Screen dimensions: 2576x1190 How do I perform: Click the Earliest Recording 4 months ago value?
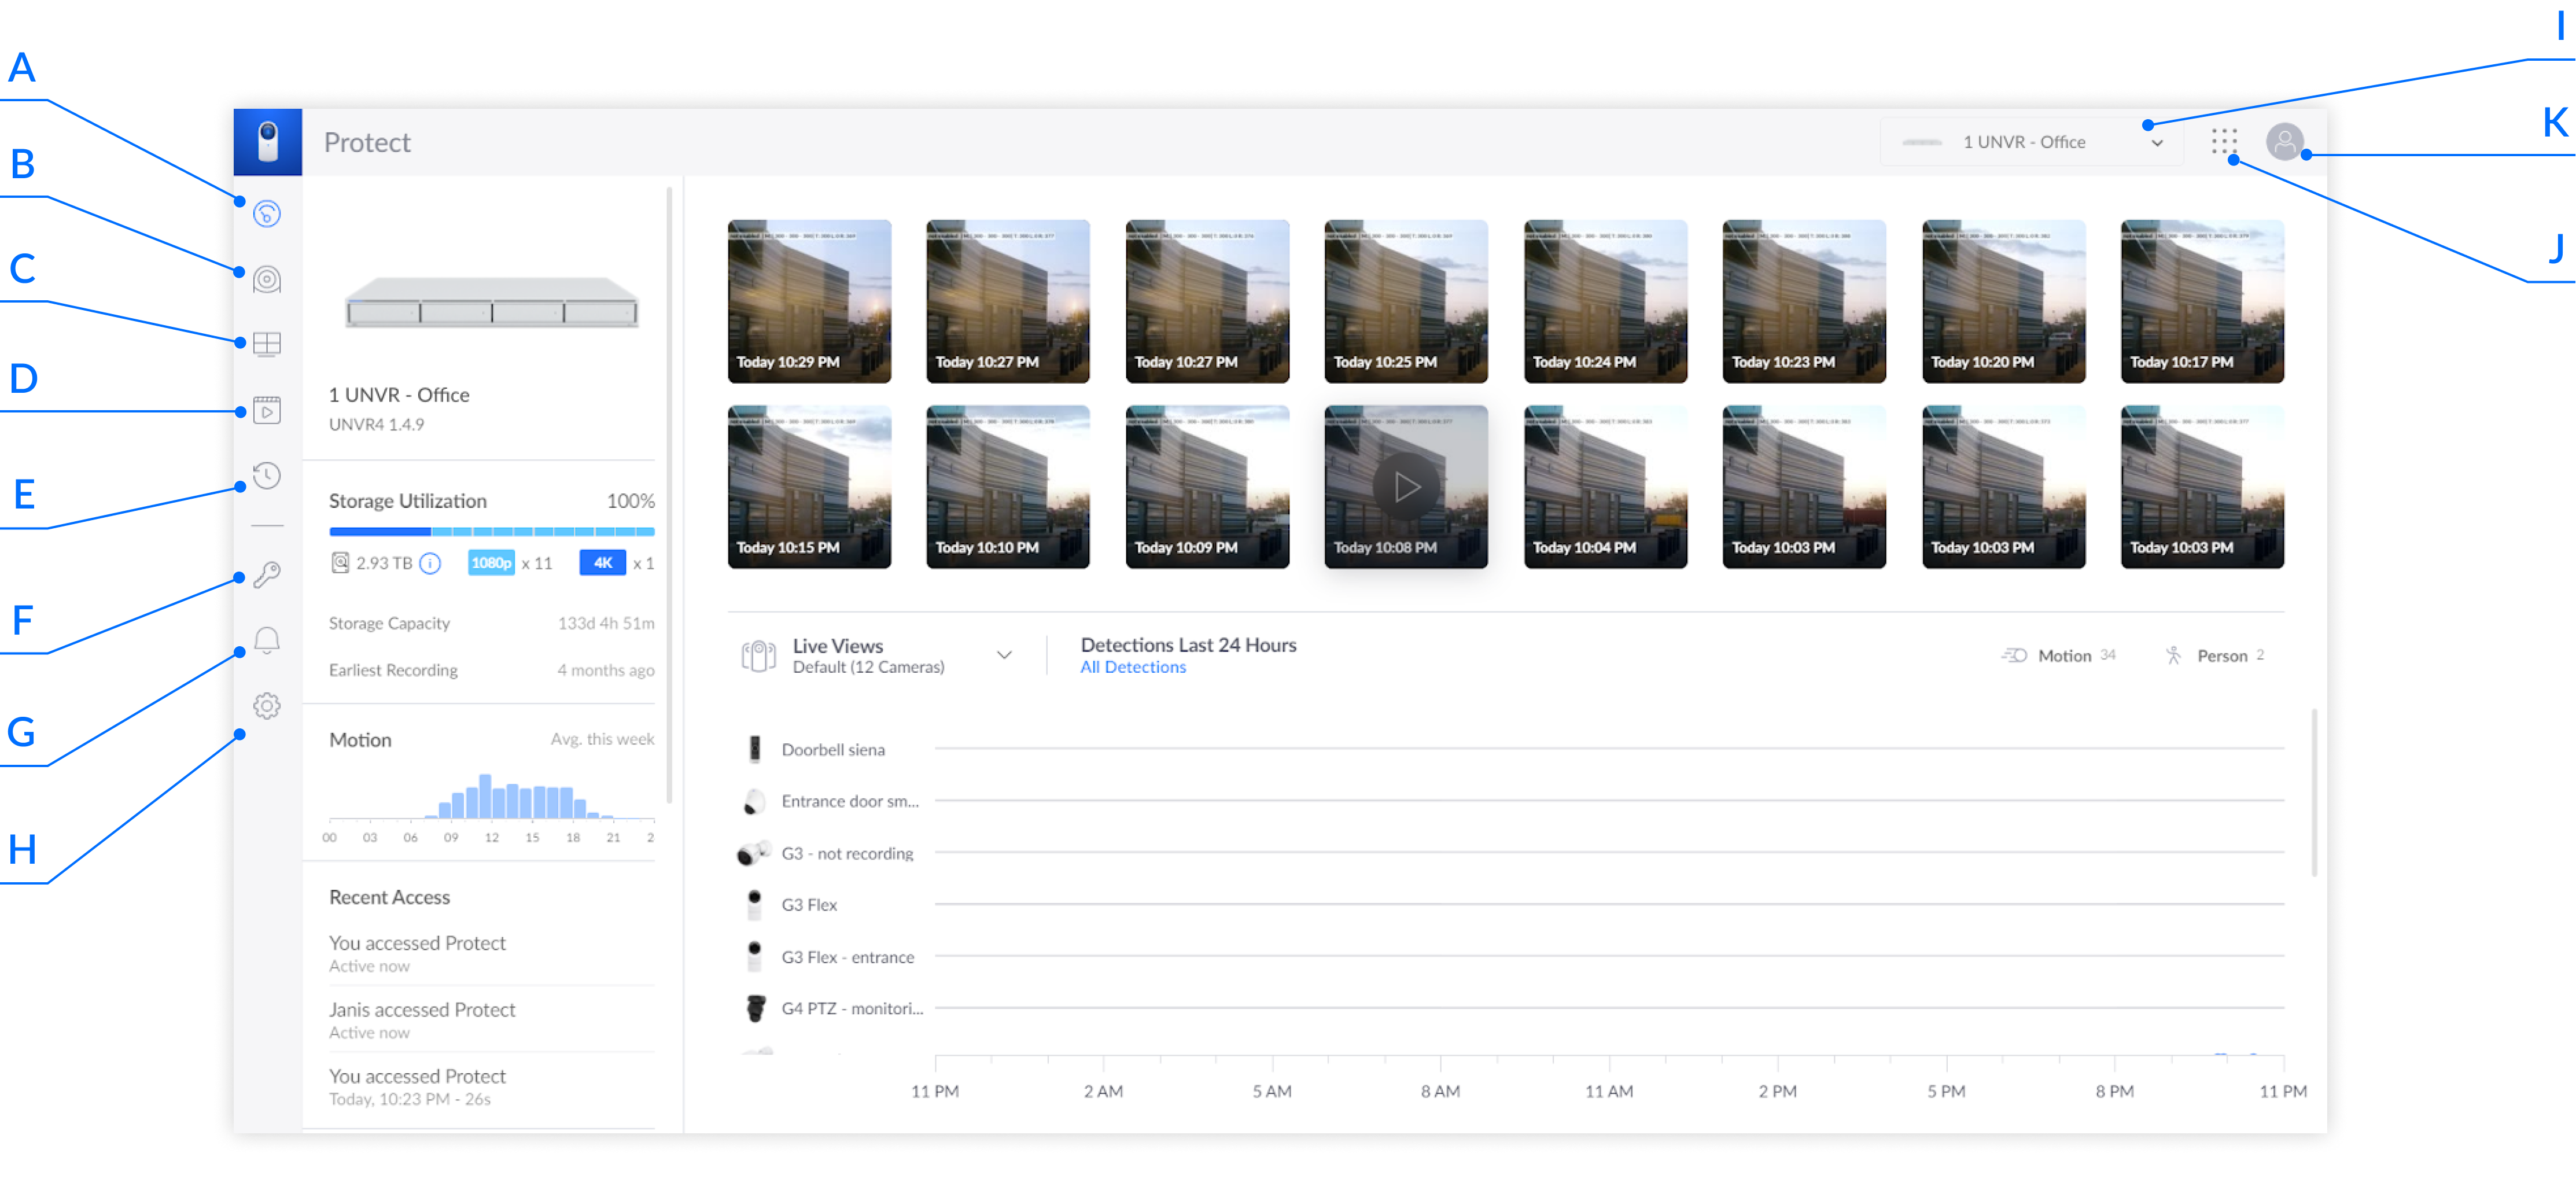pos(606,670)
